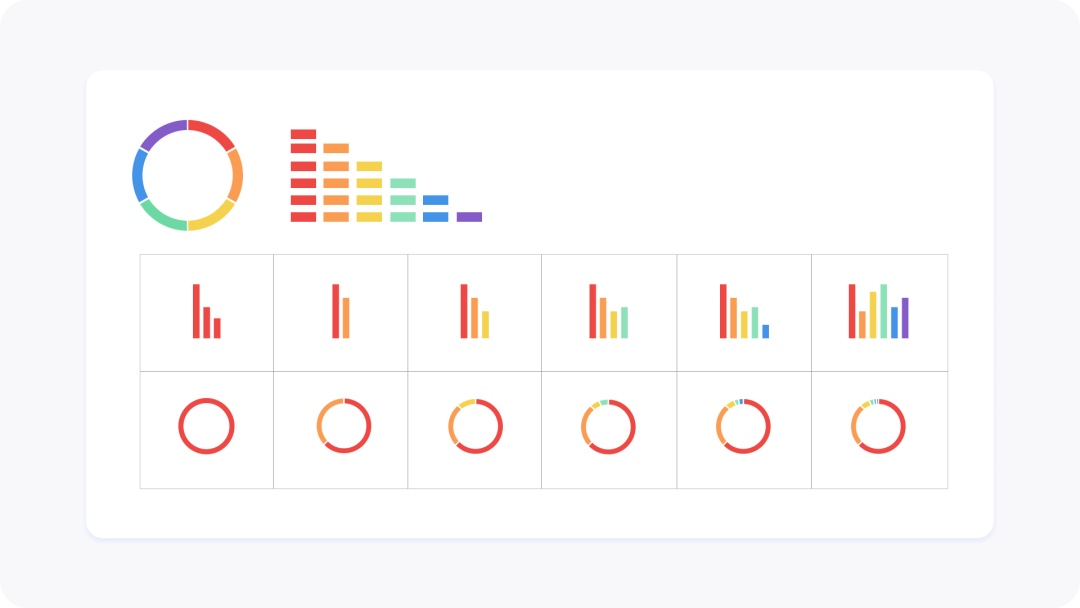This screenshot has height=608, width=1080.
Task: Select the green column in stacked chart
Action: (x=403, y=200)
